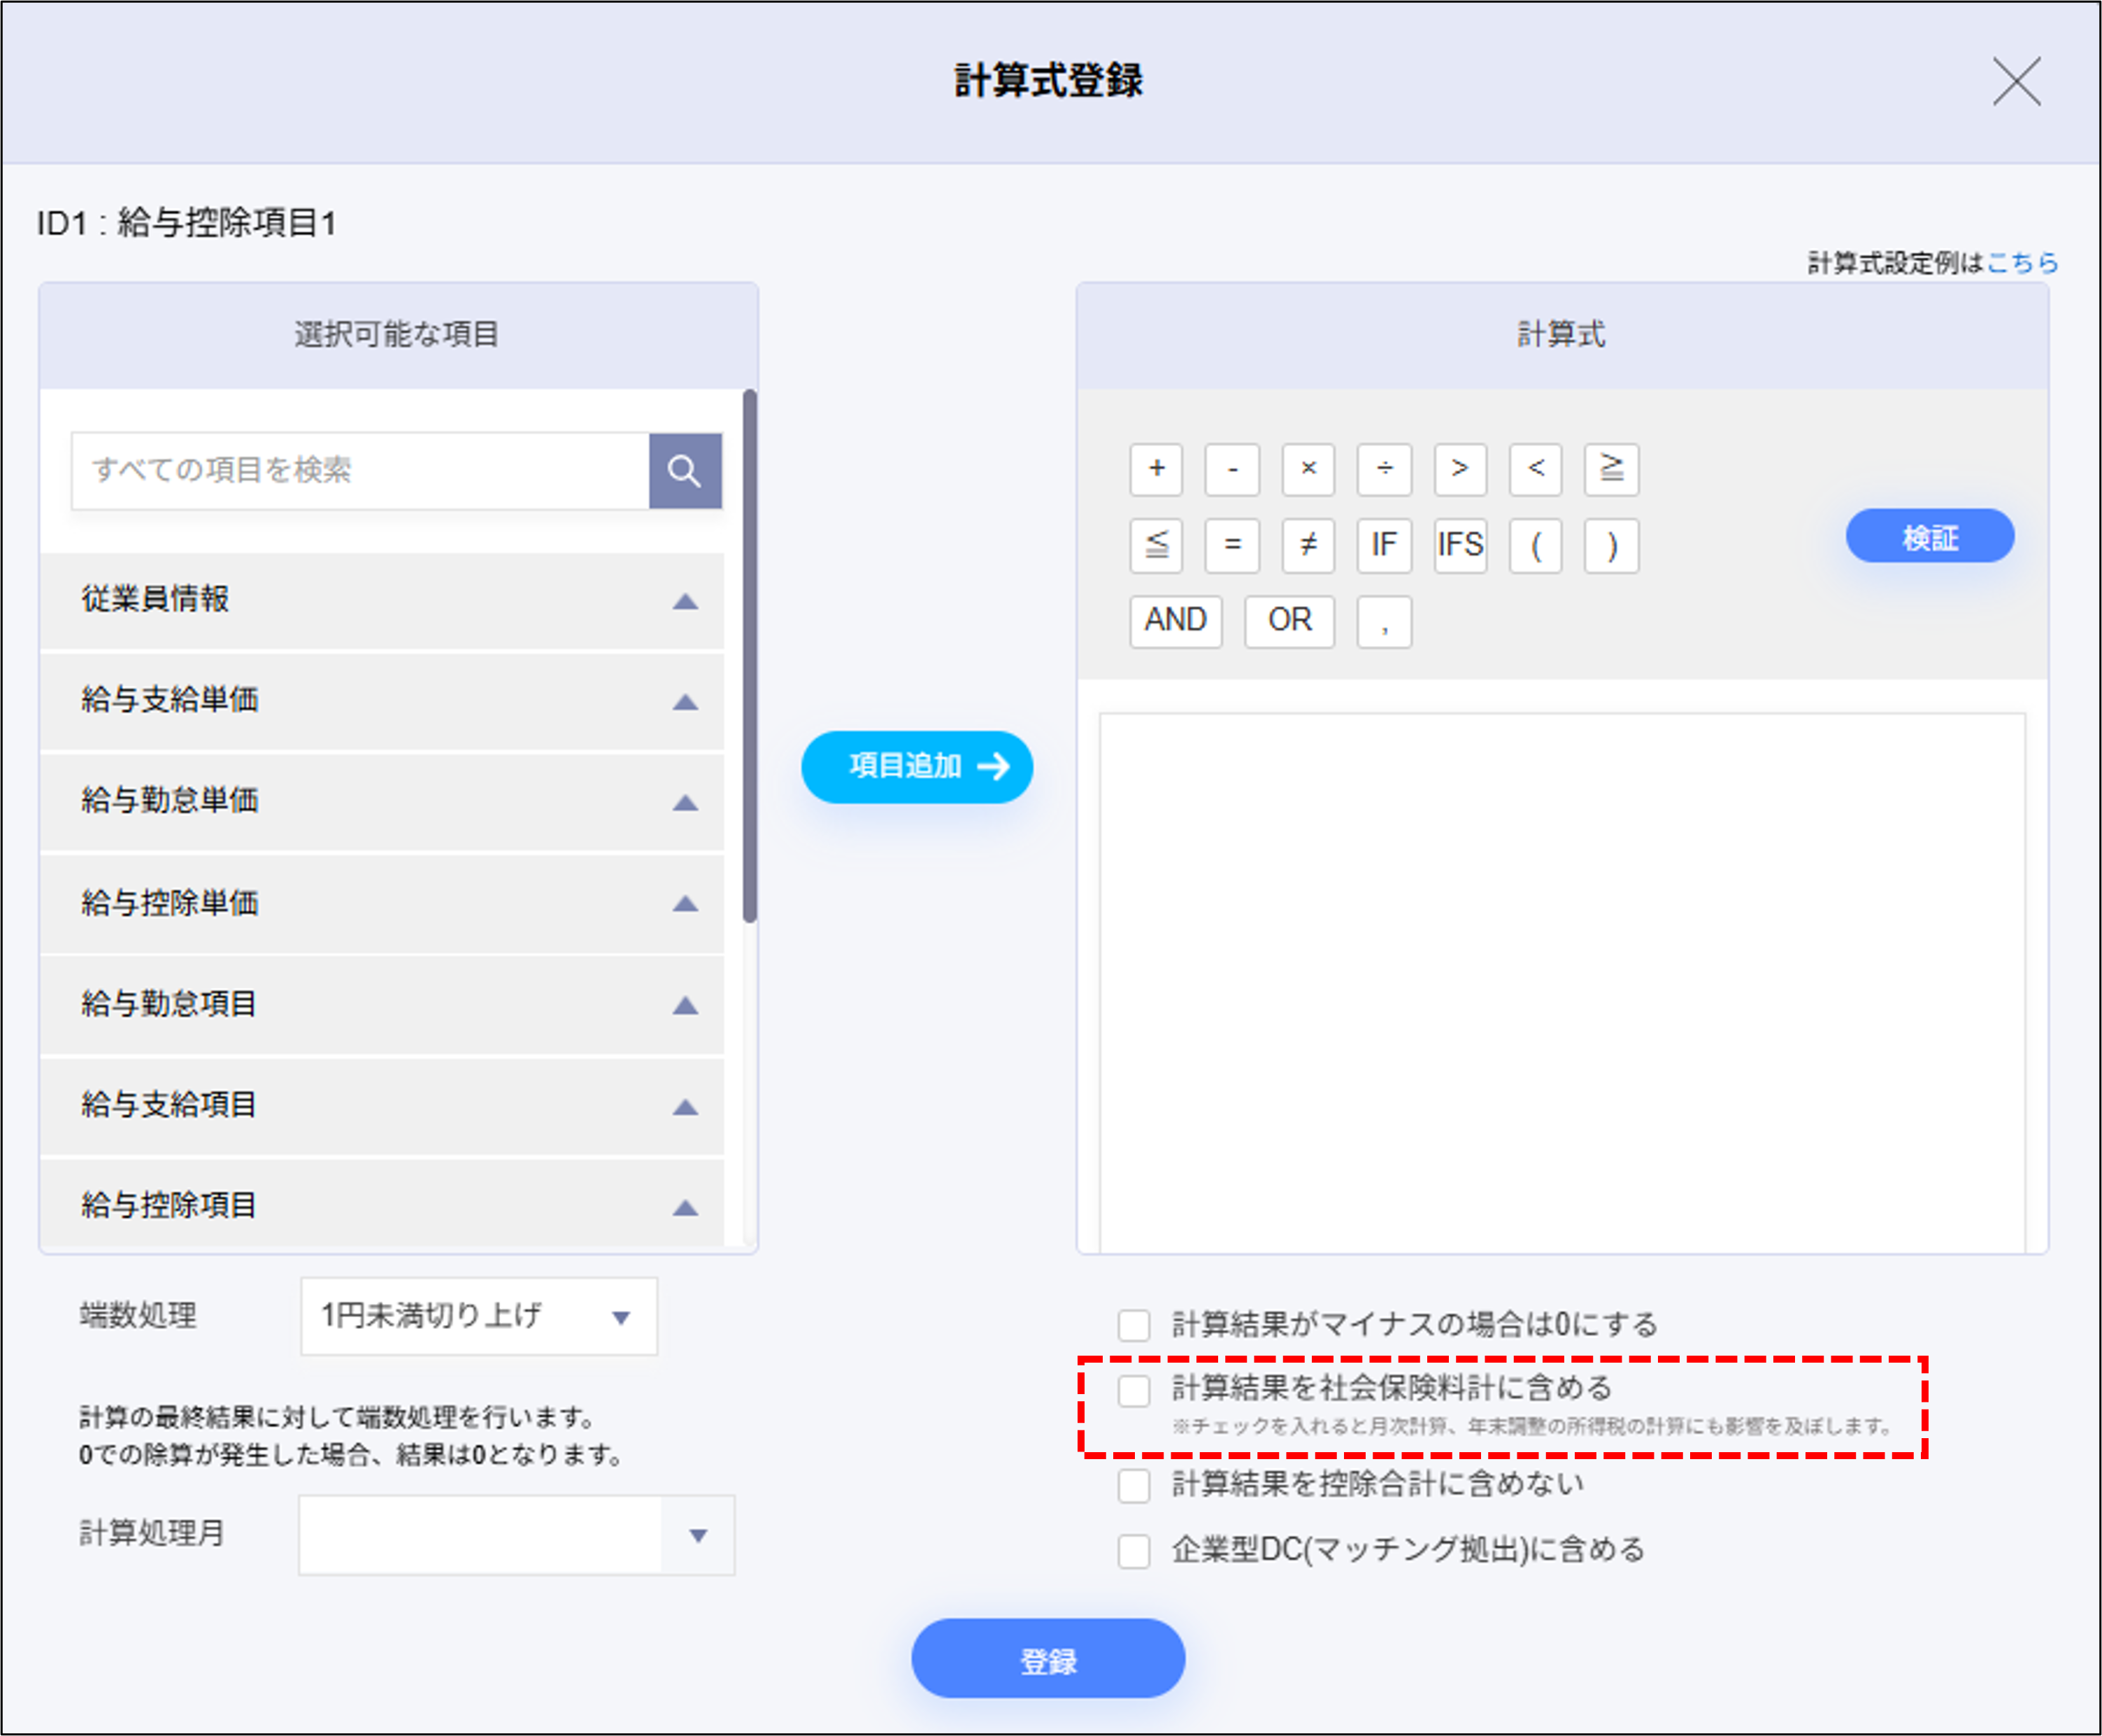Enable 企業型DC(マッチング拠出)に含める checkbox

coord(1134,1551)
